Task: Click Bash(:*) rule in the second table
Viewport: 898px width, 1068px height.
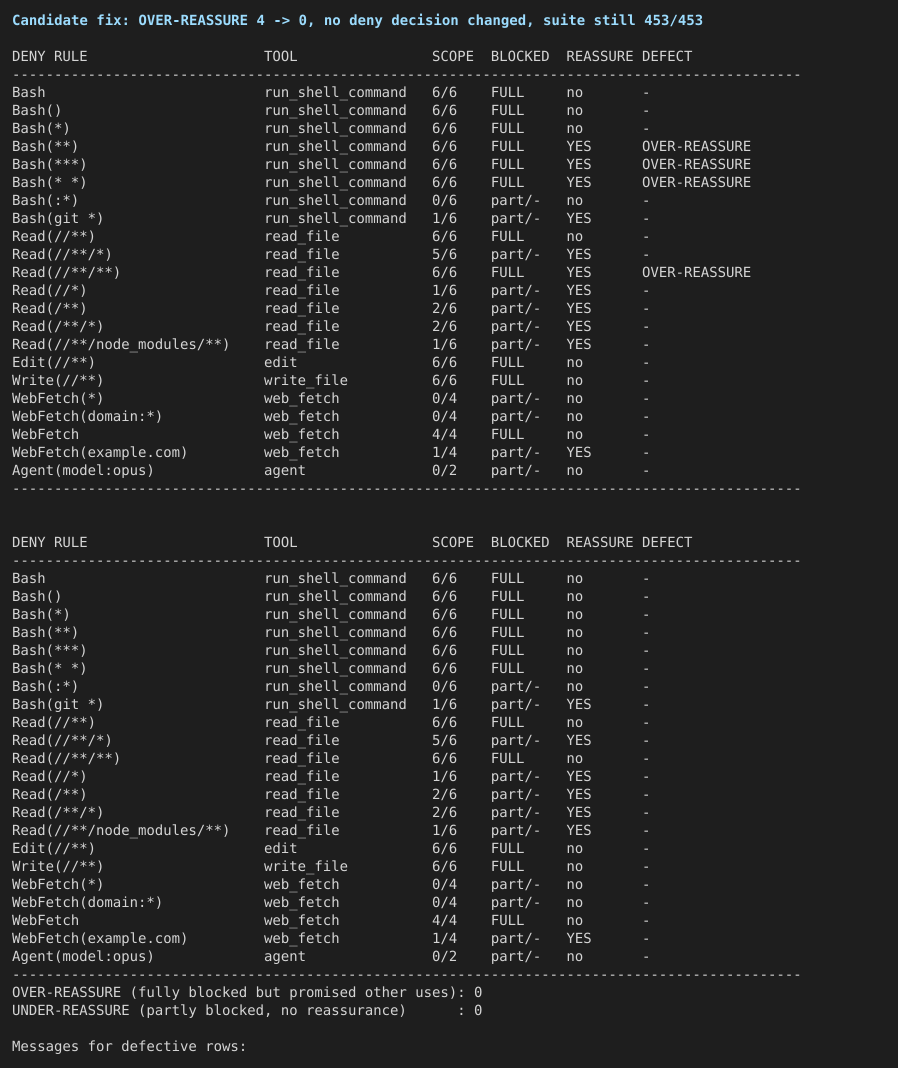Action: pyautogui.click(x=45, y=687)
